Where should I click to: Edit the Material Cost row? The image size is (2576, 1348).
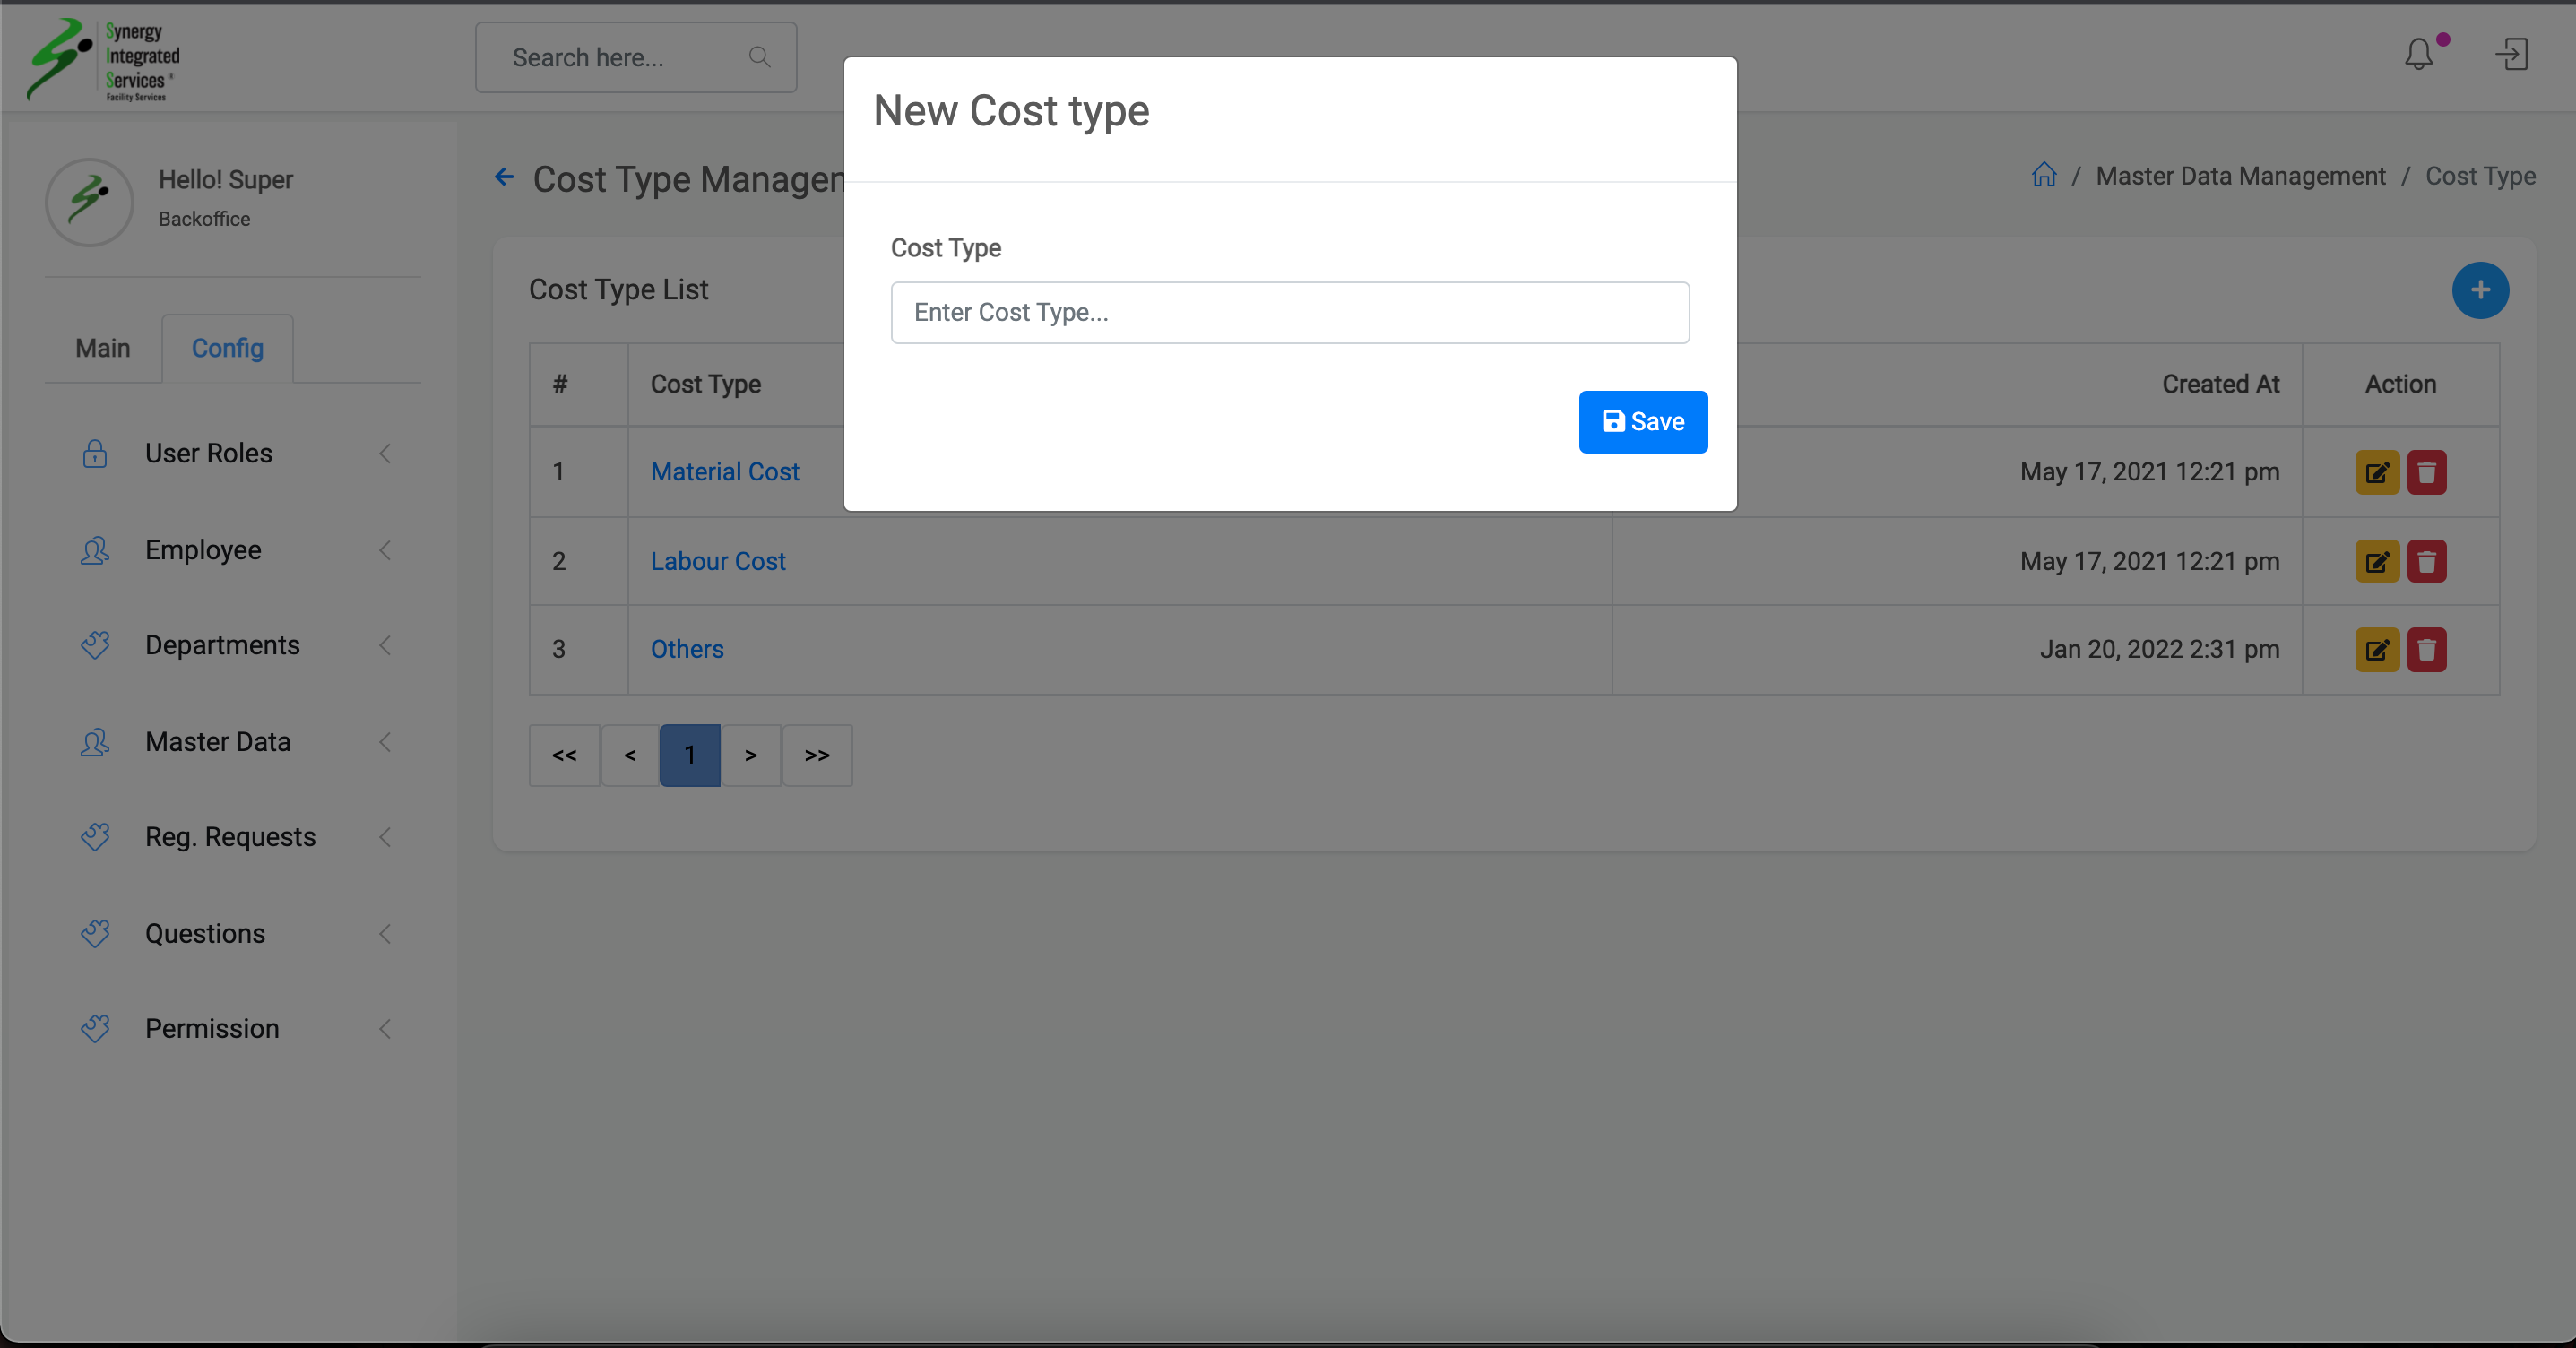pyautogui.click(x=2377, y=472)
